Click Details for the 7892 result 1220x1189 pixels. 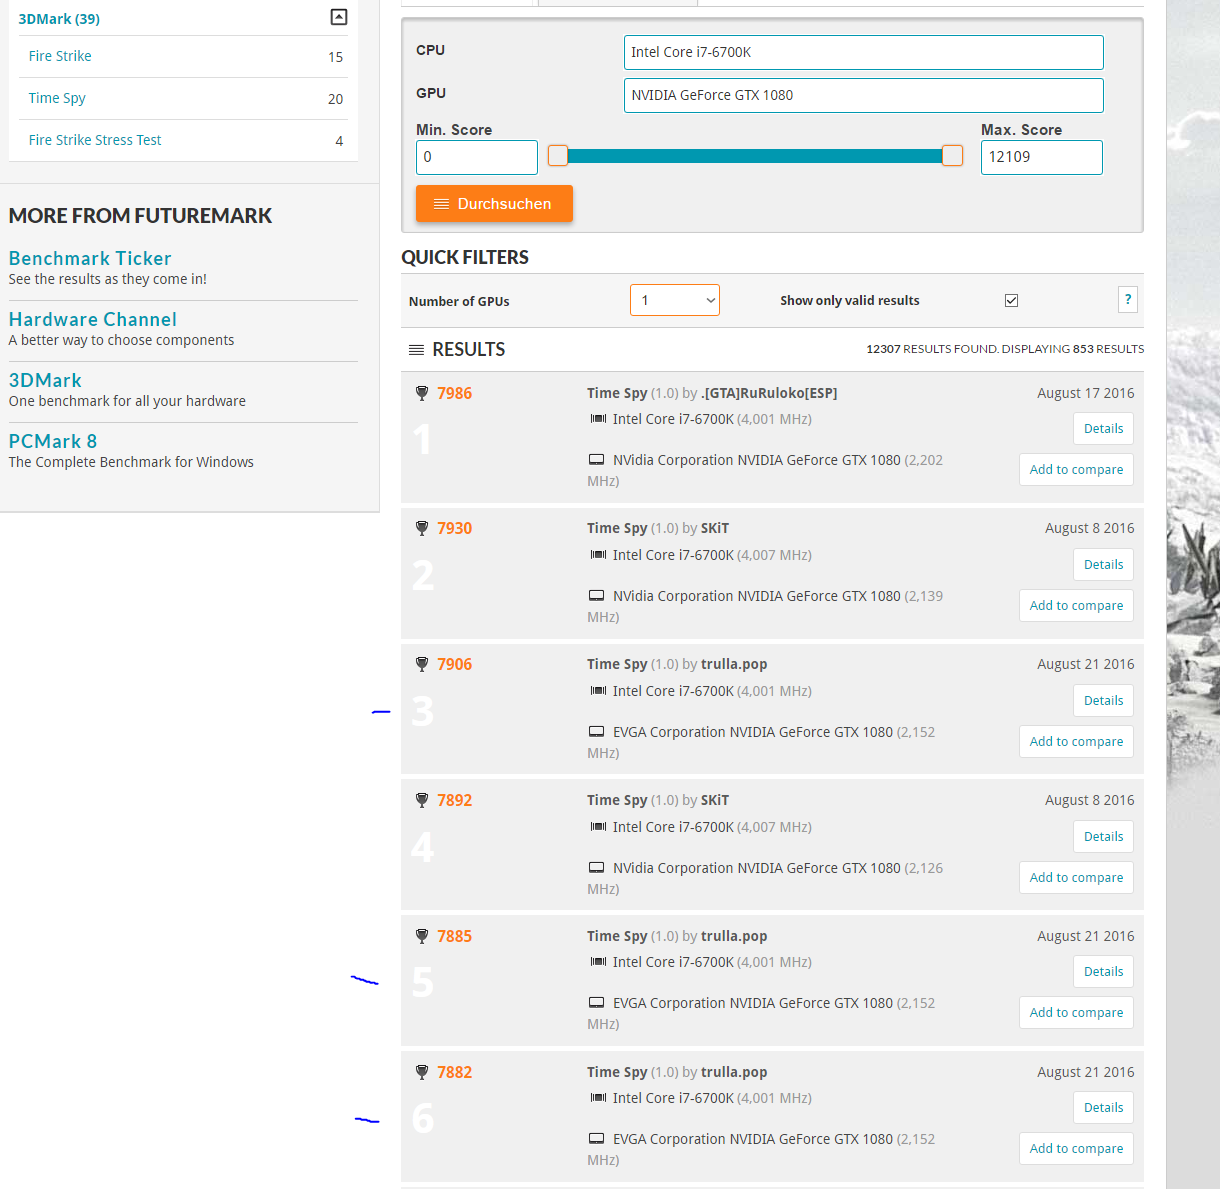(1103, 836)
